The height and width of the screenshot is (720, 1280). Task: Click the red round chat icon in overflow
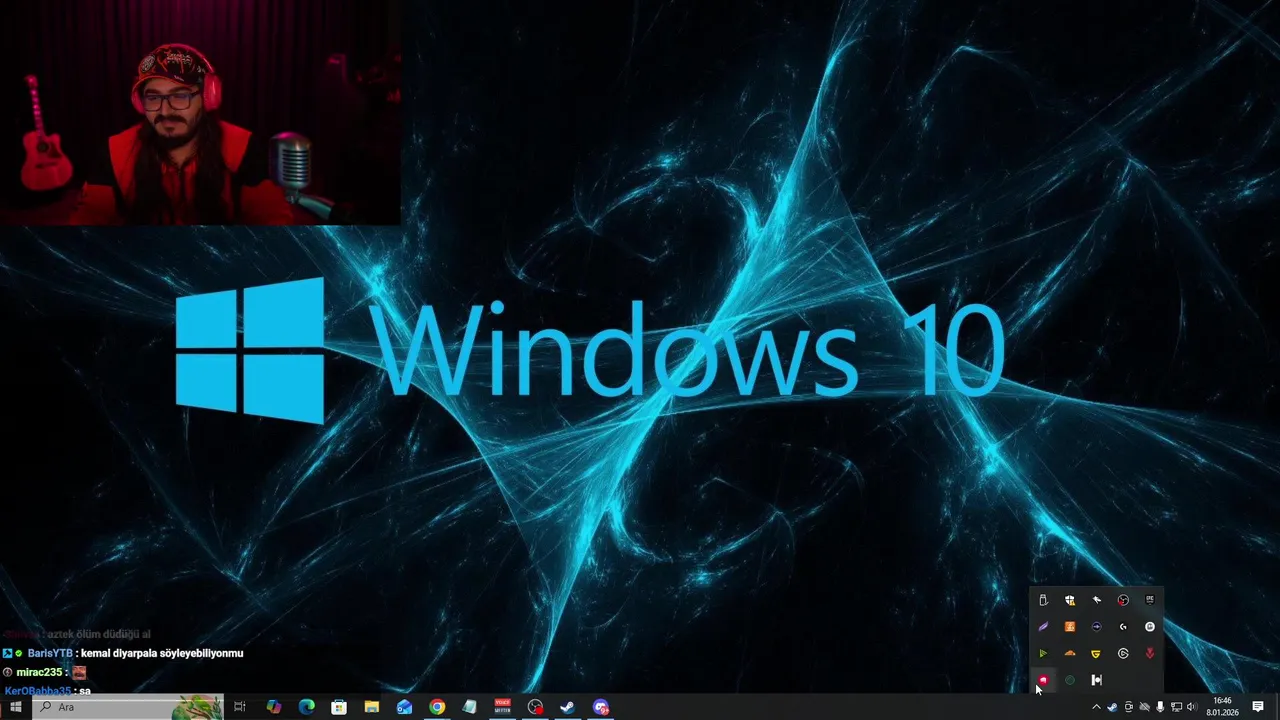(x=1043, y=680)
